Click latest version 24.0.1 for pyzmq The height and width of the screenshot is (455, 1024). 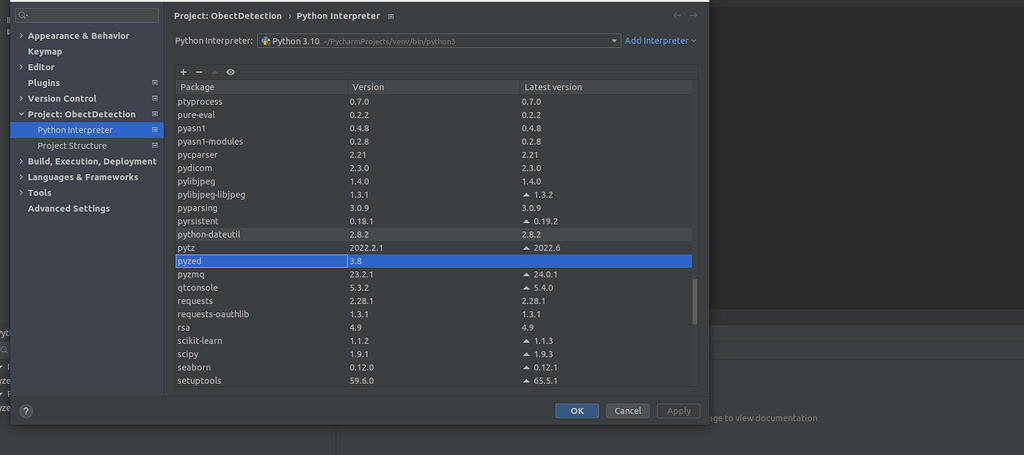pyautogui.click(x=545, y=275)
